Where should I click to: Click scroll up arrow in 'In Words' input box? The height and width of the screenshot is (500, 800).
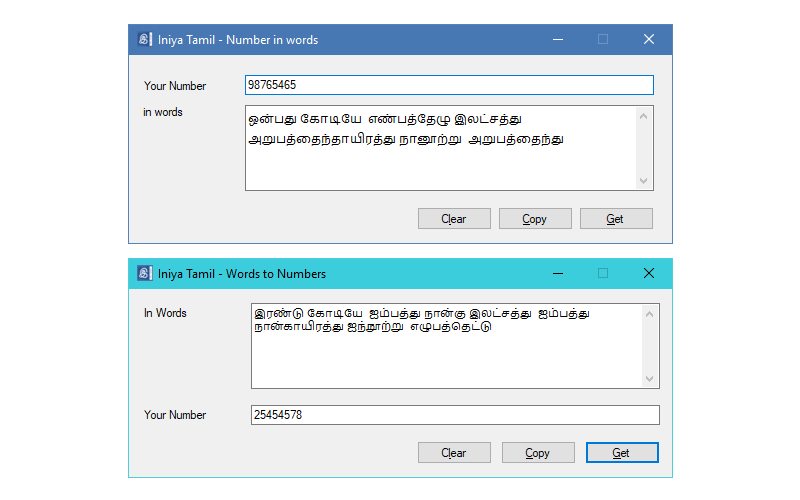point(649,315)
